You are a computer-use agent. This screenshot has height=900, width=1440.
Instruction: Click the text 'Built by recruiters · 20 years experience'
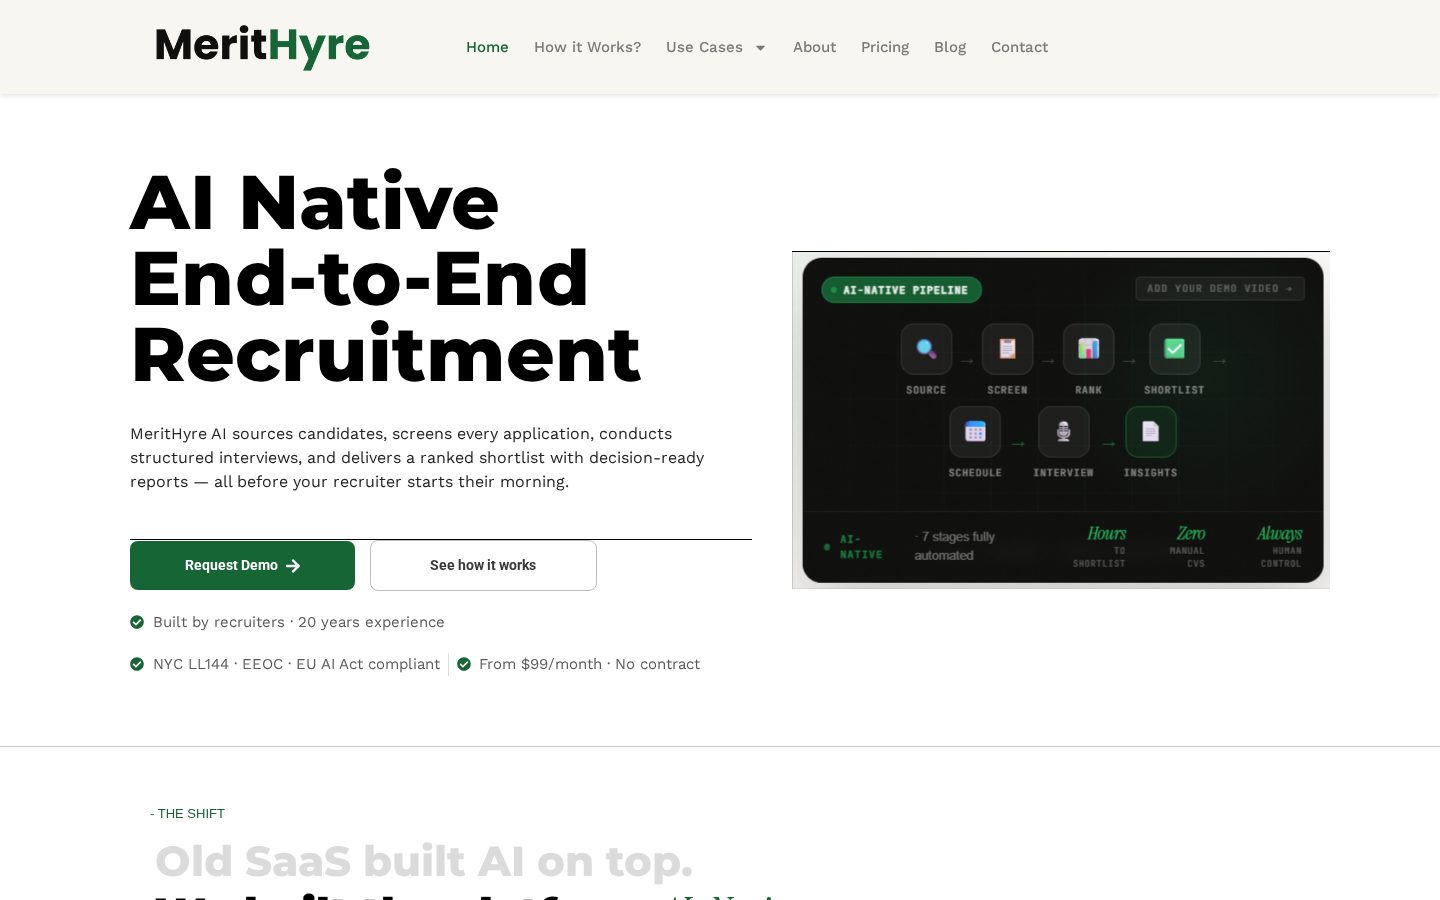tap(299, 622)
